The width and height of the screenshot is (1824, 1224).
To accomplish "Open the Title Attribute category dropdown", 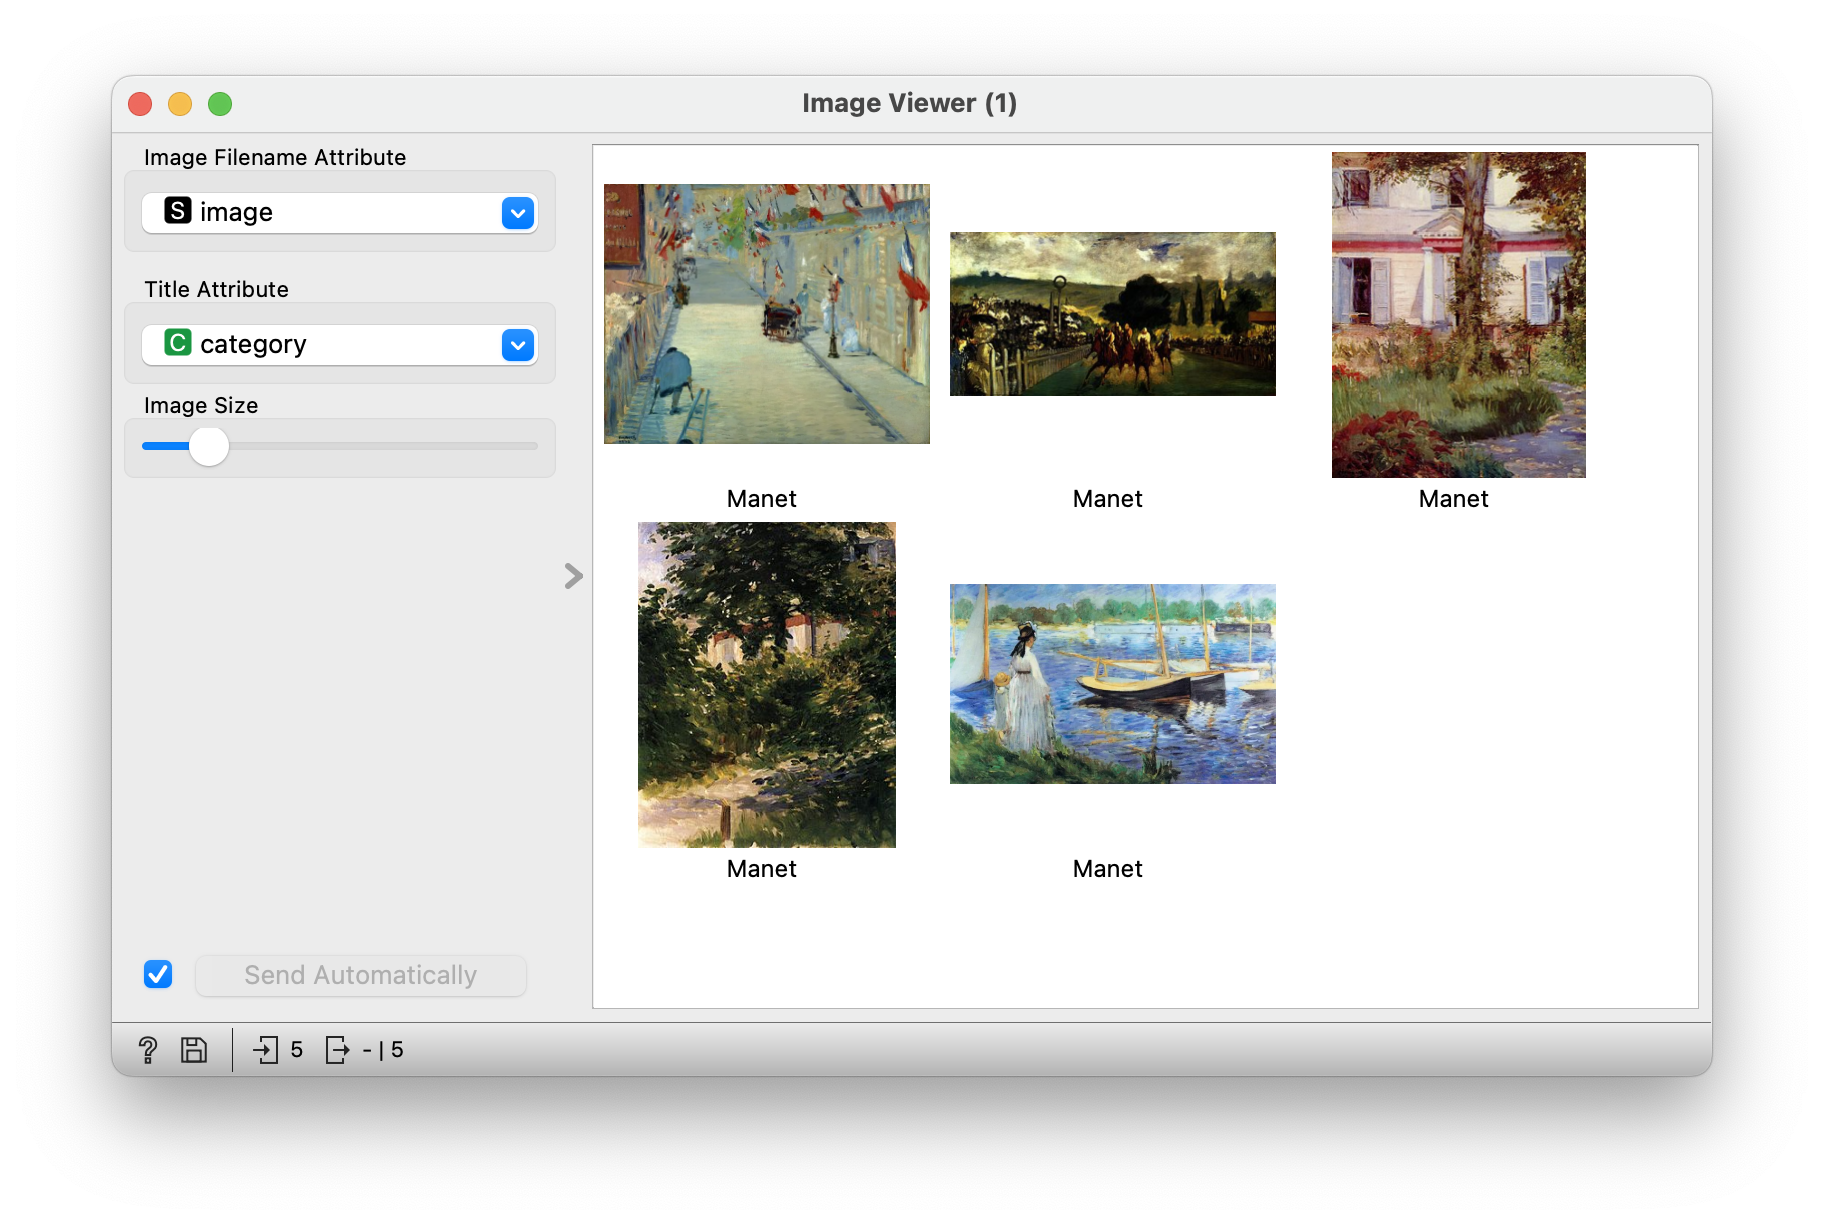I will [x=340, y=344].
